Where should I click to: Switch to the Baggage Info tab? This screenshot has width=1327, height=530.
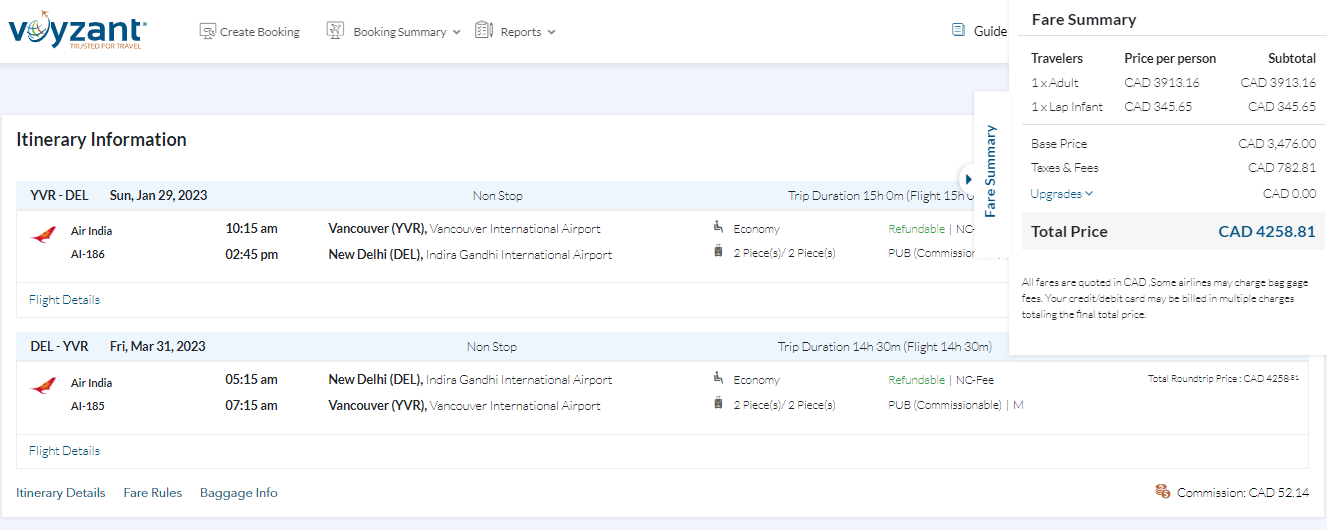click(x=238, y=493)
